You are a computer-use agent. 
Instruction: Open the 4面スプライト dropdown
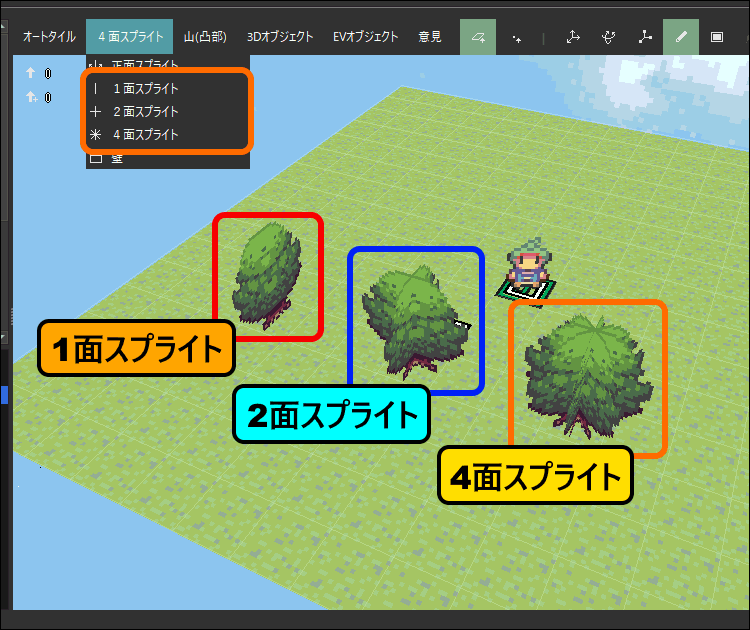(x=130, y=37)
